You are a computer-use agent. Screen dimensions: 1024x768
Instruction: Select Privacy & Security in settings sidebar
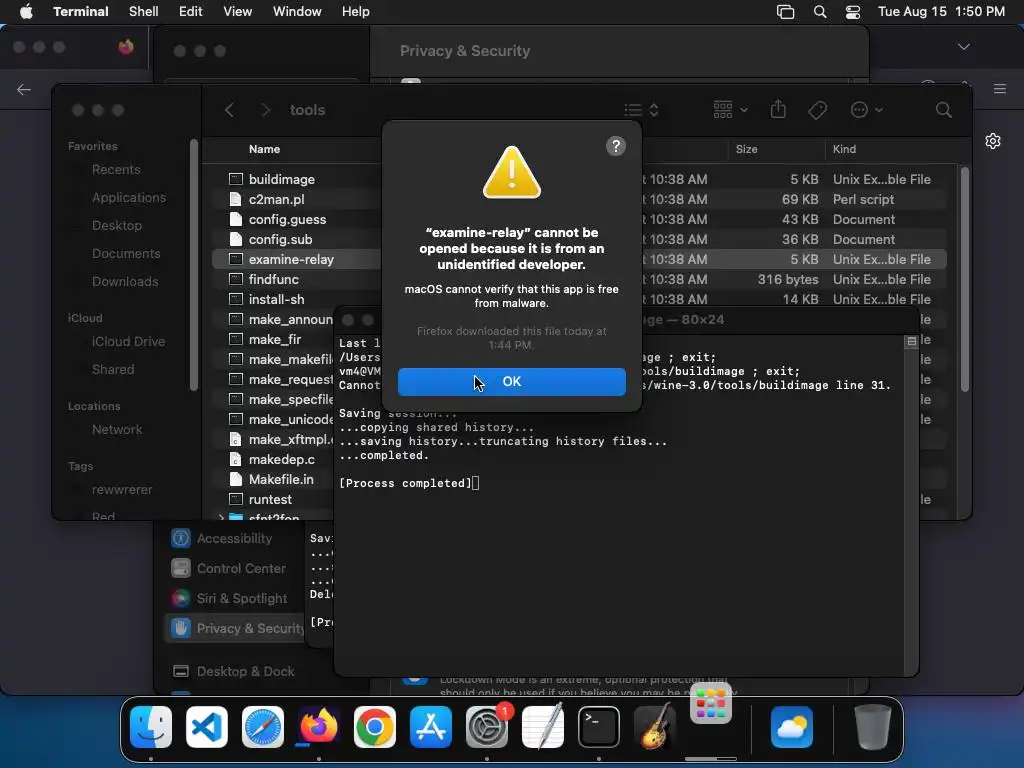click(235, 629)
